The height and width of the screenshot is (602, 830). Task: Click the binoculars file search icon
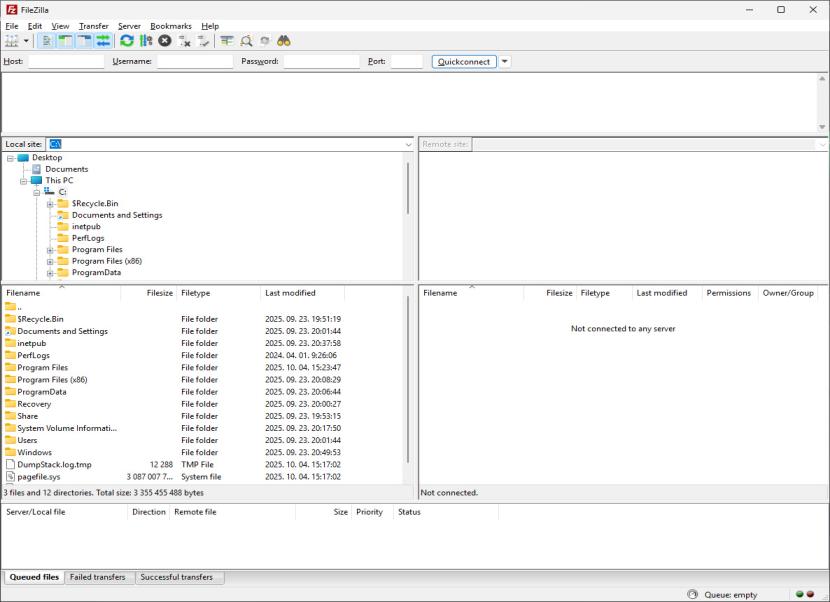click(x=284, y=41)
